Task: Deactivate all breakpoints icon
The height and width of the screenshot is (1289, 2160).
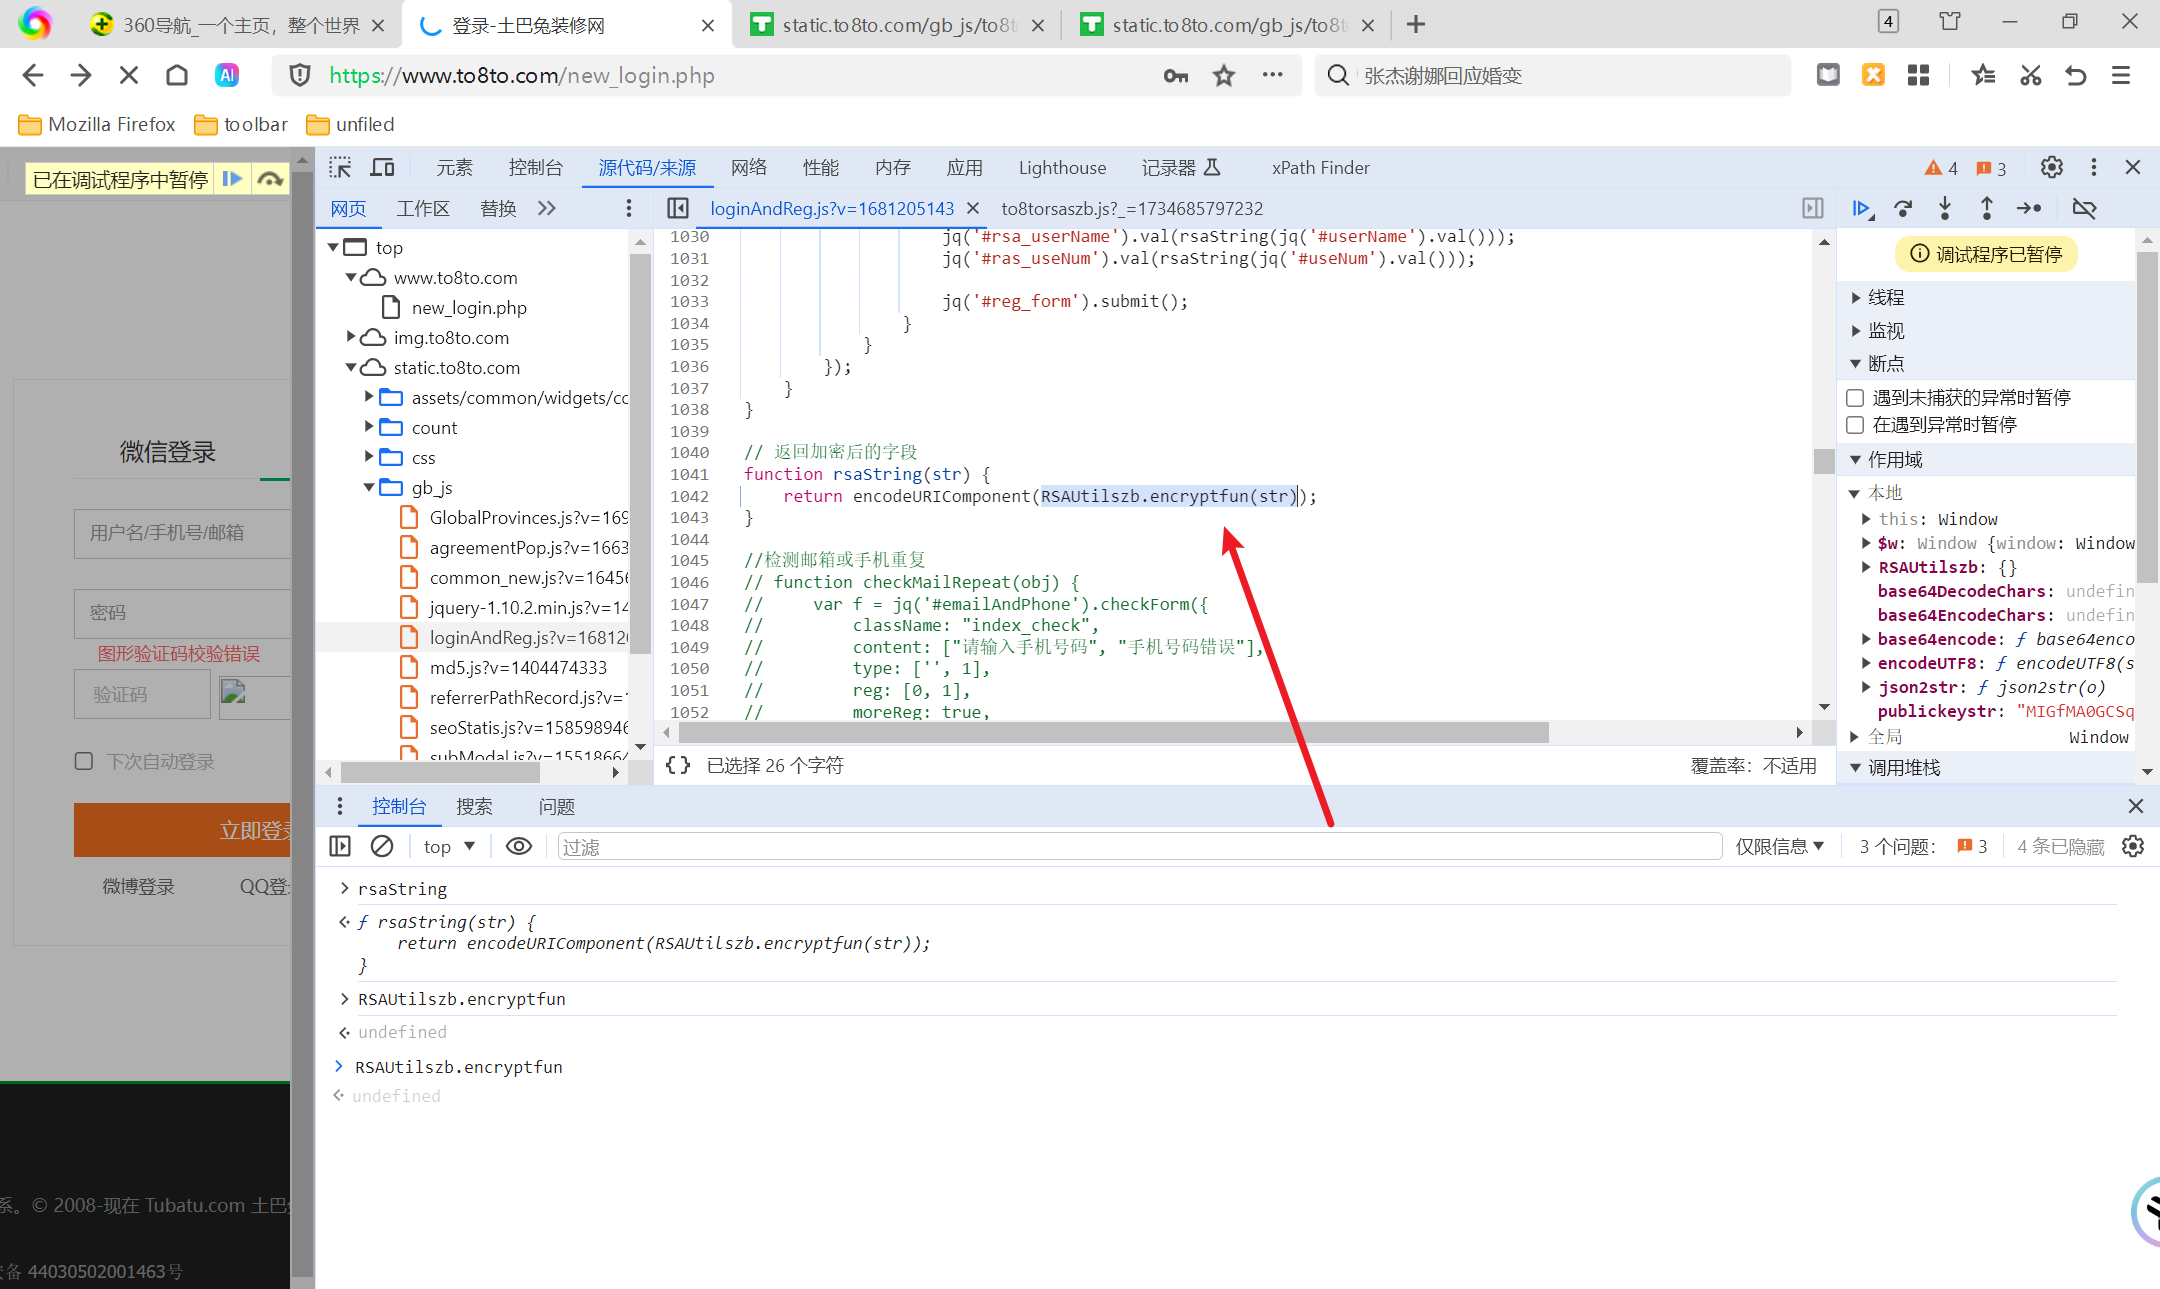Action: pos(2084,208)
